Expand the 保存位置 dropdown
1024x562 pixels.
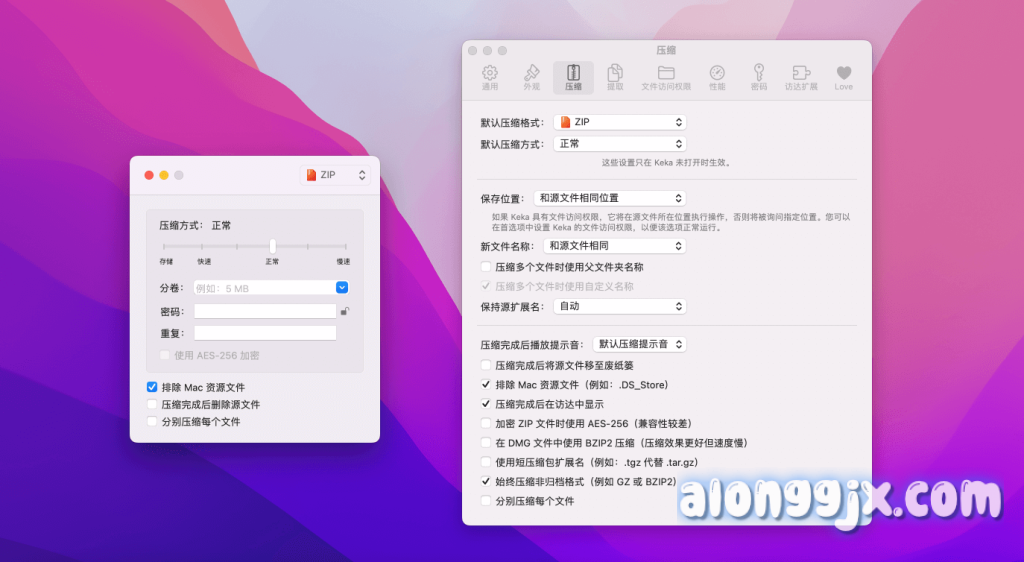[608, 198]
